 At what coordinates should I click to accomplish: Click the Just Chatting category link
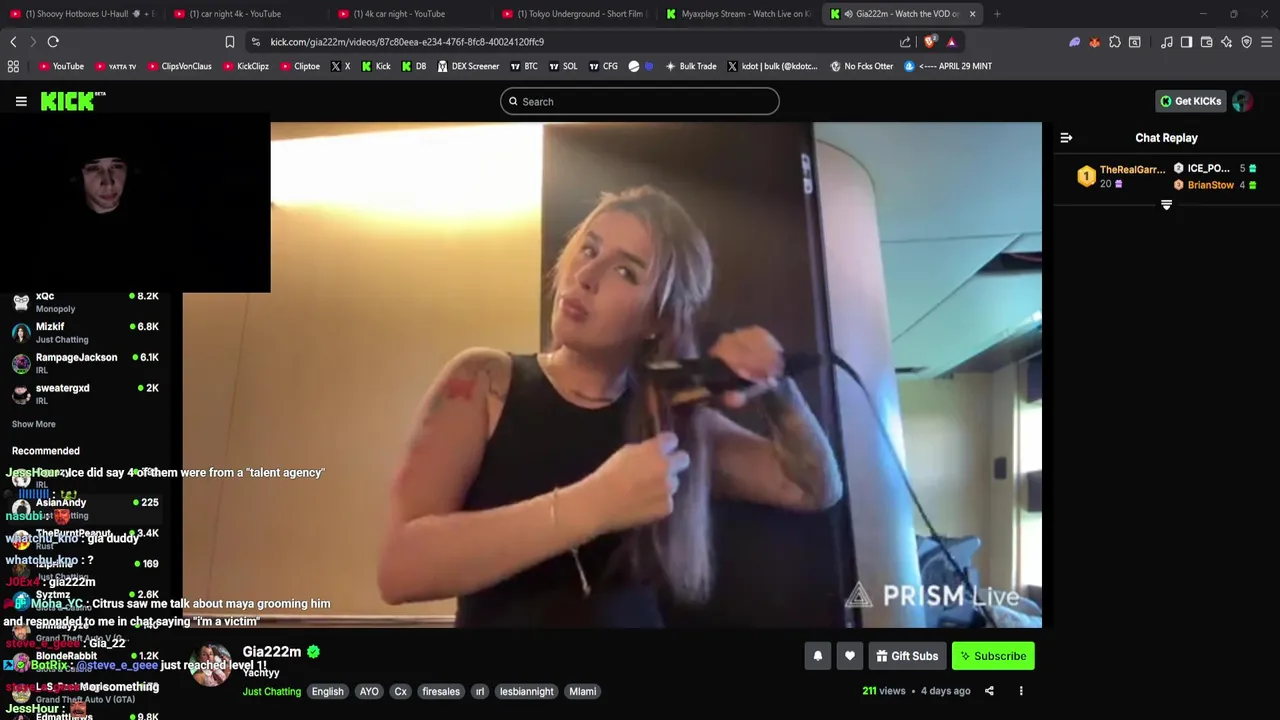point(271,691)
